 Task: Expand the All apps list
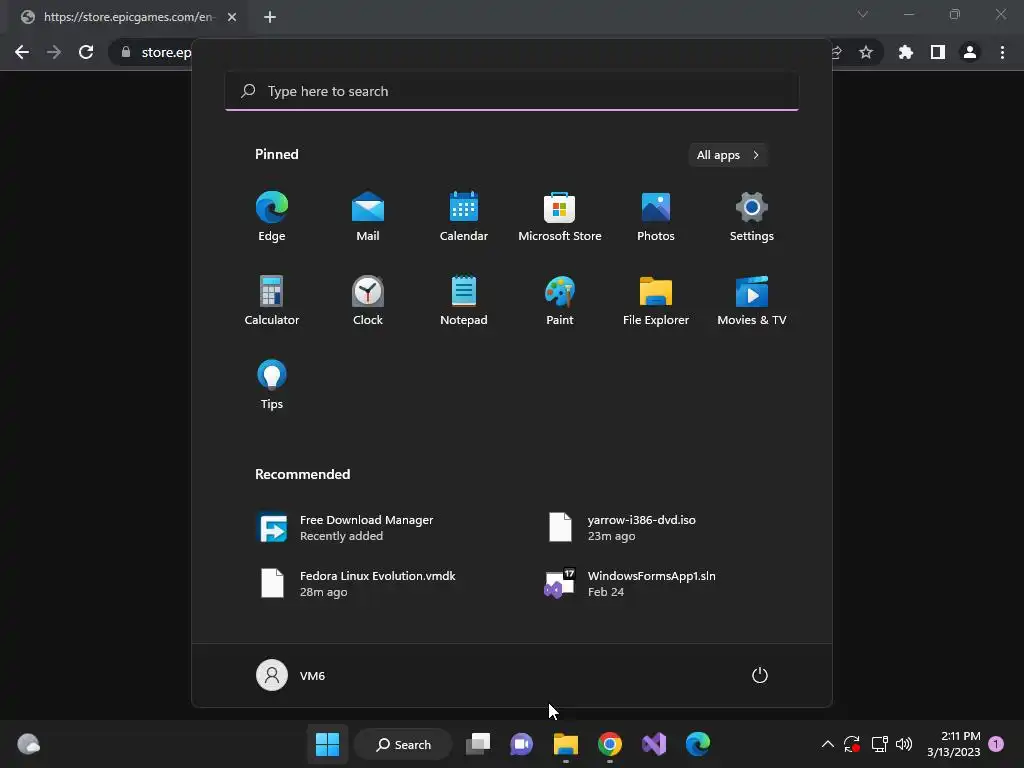coord(728,155)
